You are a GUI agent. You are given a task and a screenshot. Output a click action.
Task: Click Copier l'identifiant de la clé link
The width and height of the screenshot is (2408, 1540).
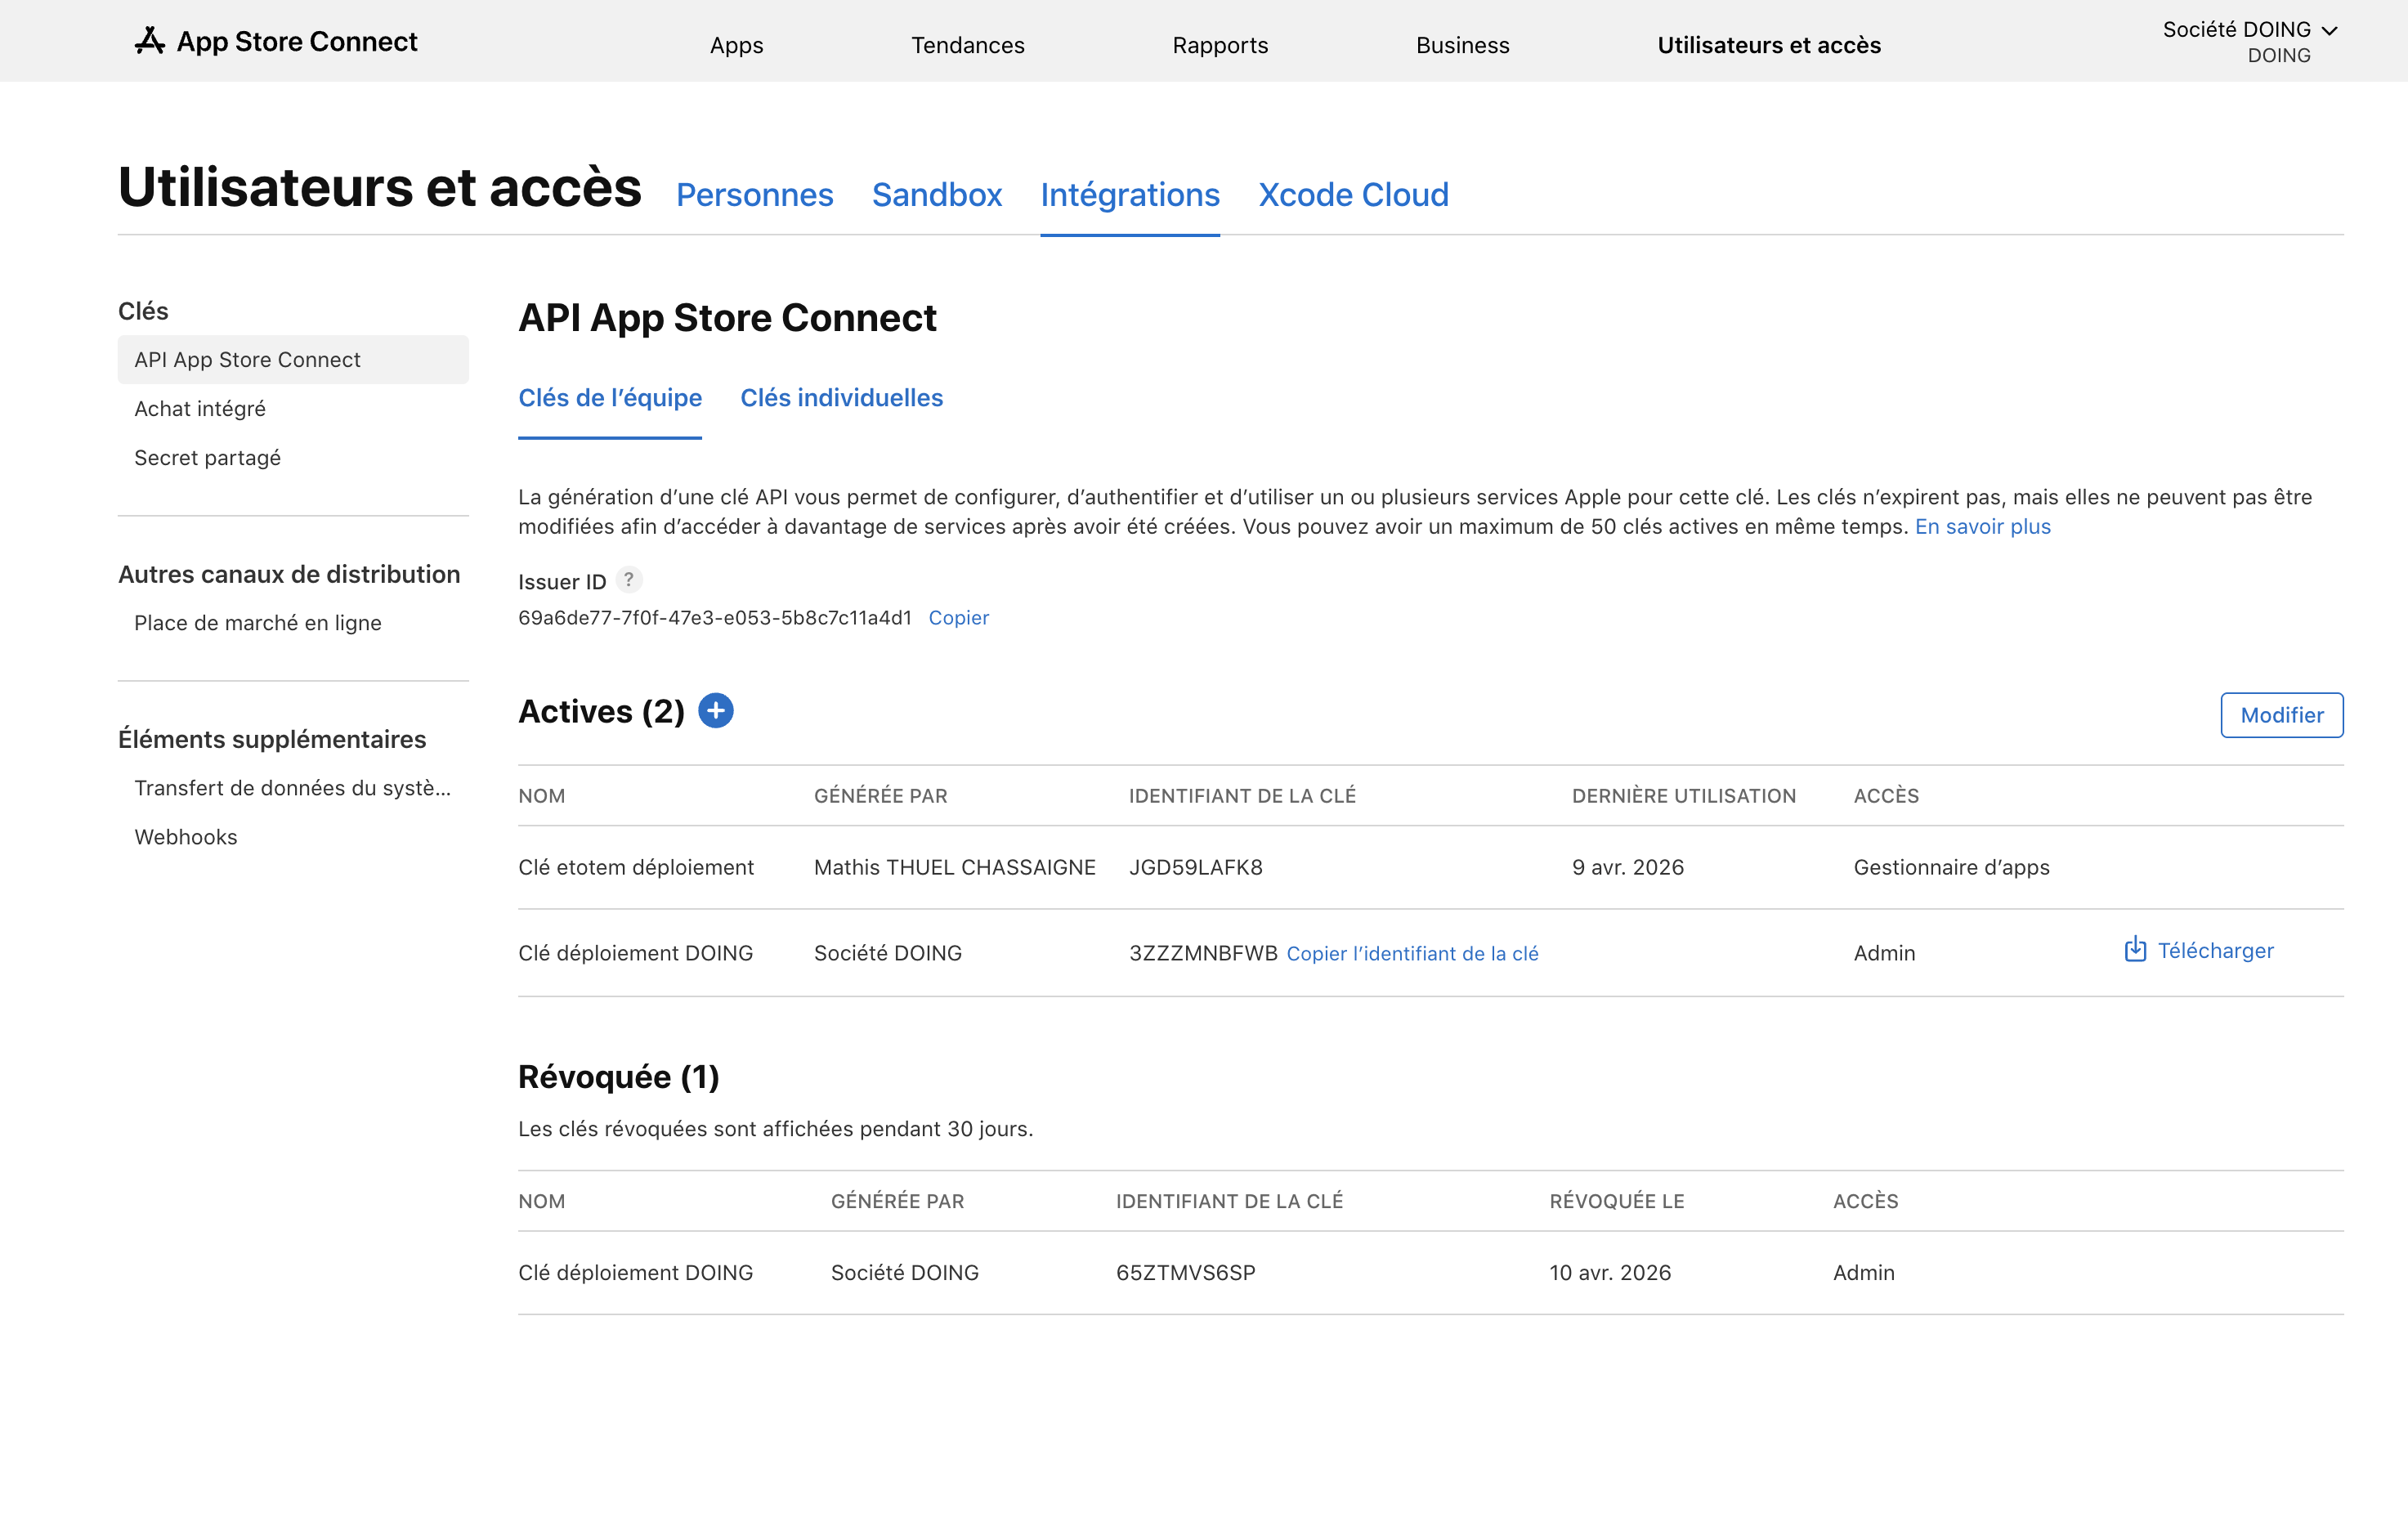click(x=1412, y=953)
